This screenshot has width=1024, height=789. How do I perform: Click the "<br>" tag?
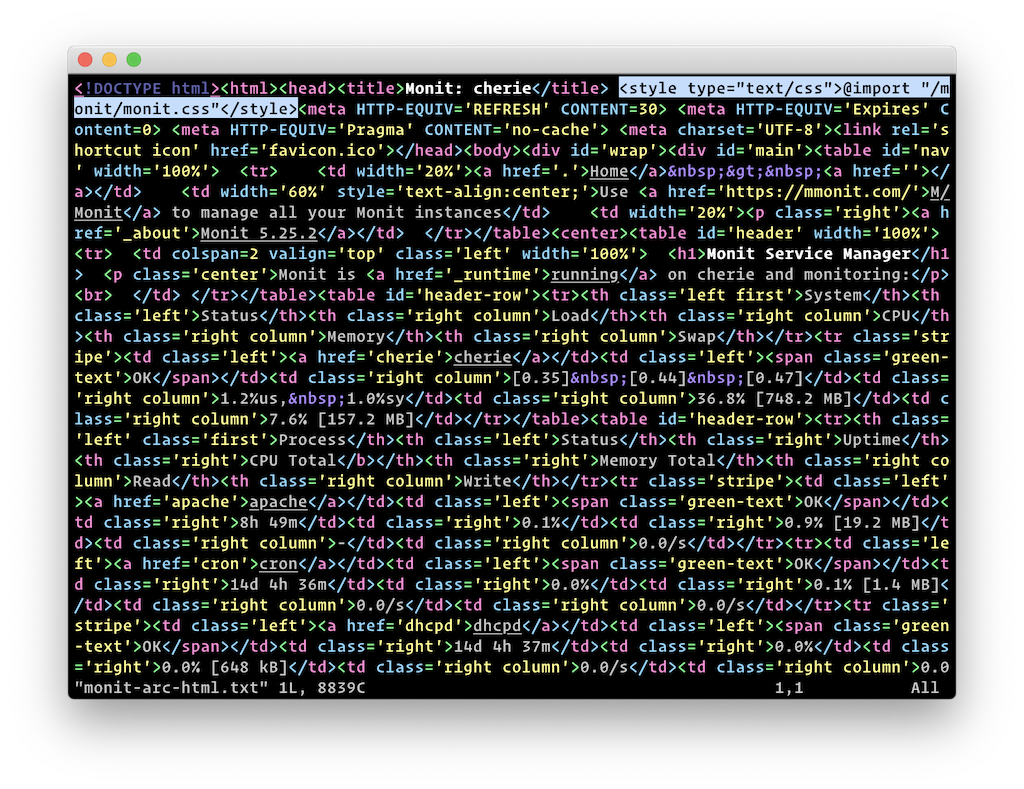(94, 296)
